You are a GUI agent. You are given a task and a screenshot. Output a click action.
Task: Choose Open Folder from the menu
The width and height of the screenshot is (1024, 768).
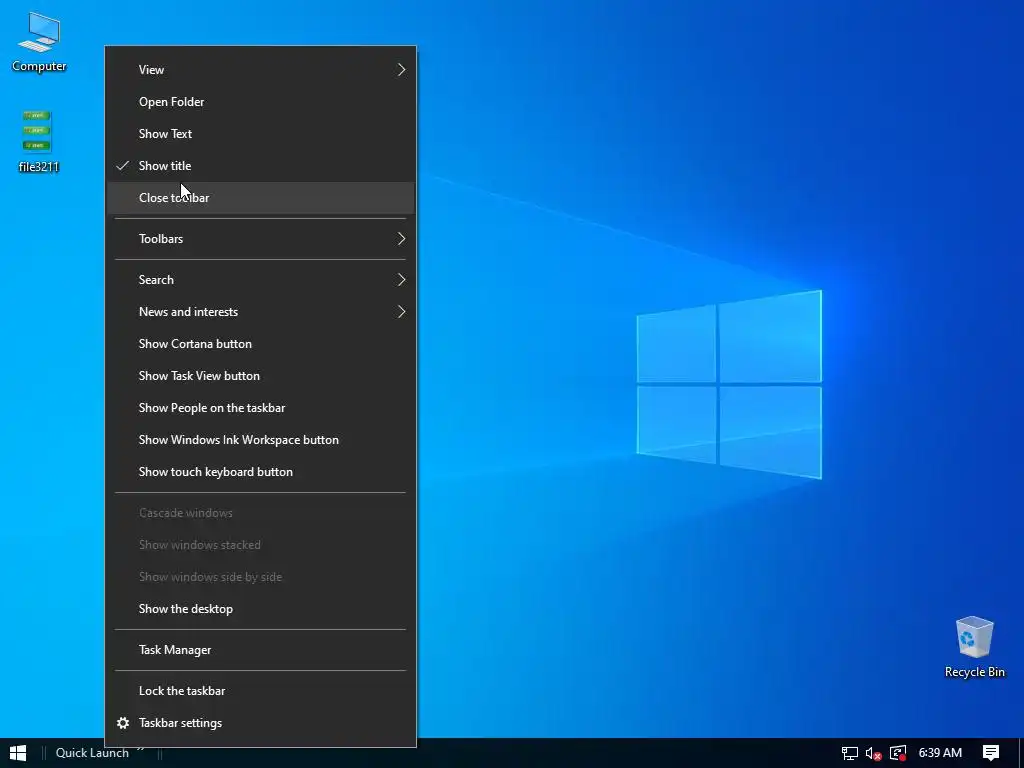click(x=261, y=102)
